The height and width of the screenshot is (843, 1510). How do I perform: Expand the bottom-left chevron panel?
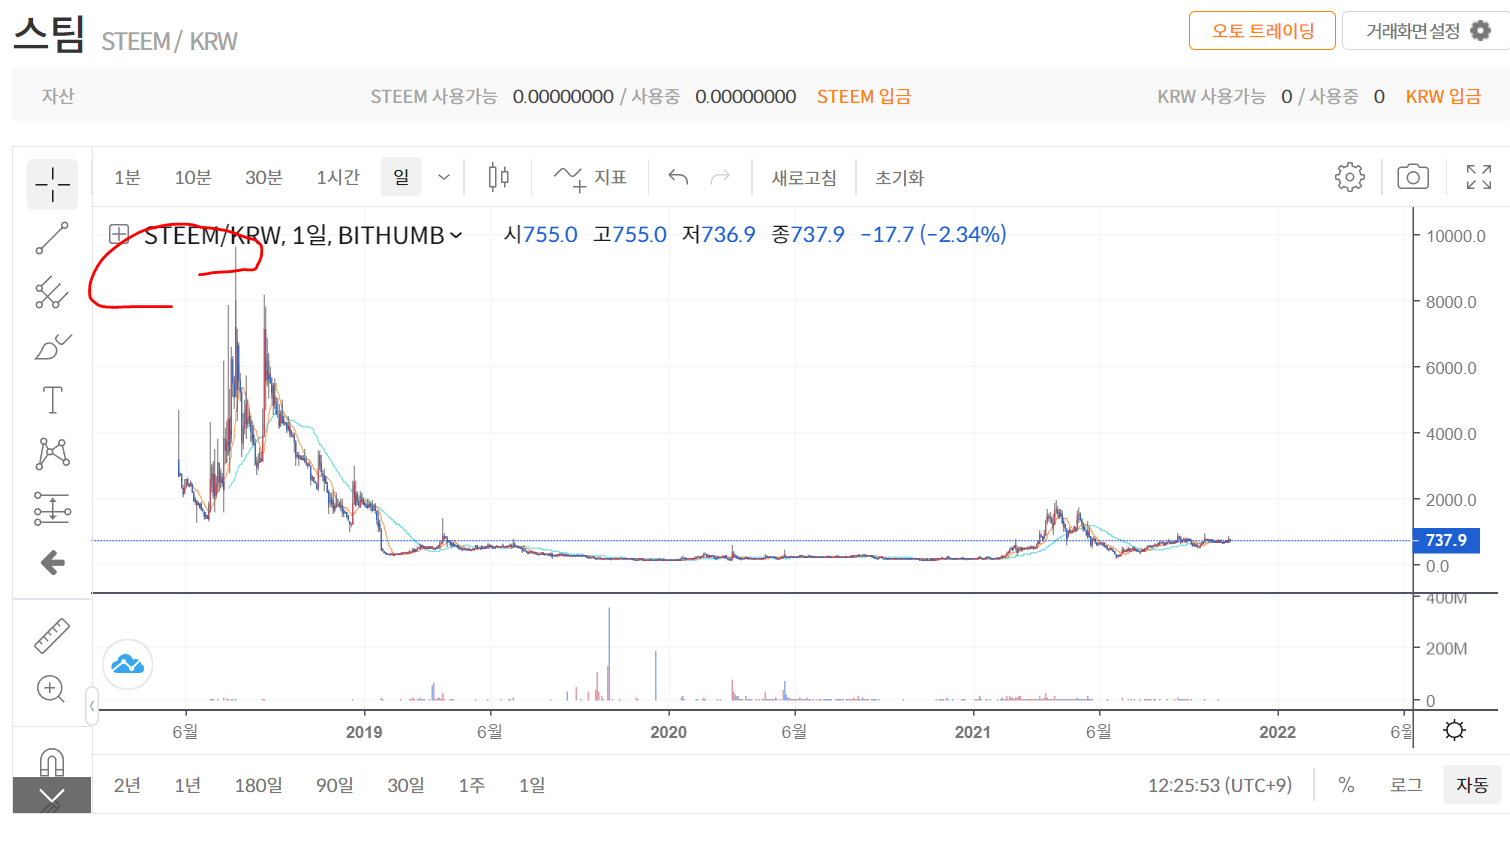(x=51, y=796)
